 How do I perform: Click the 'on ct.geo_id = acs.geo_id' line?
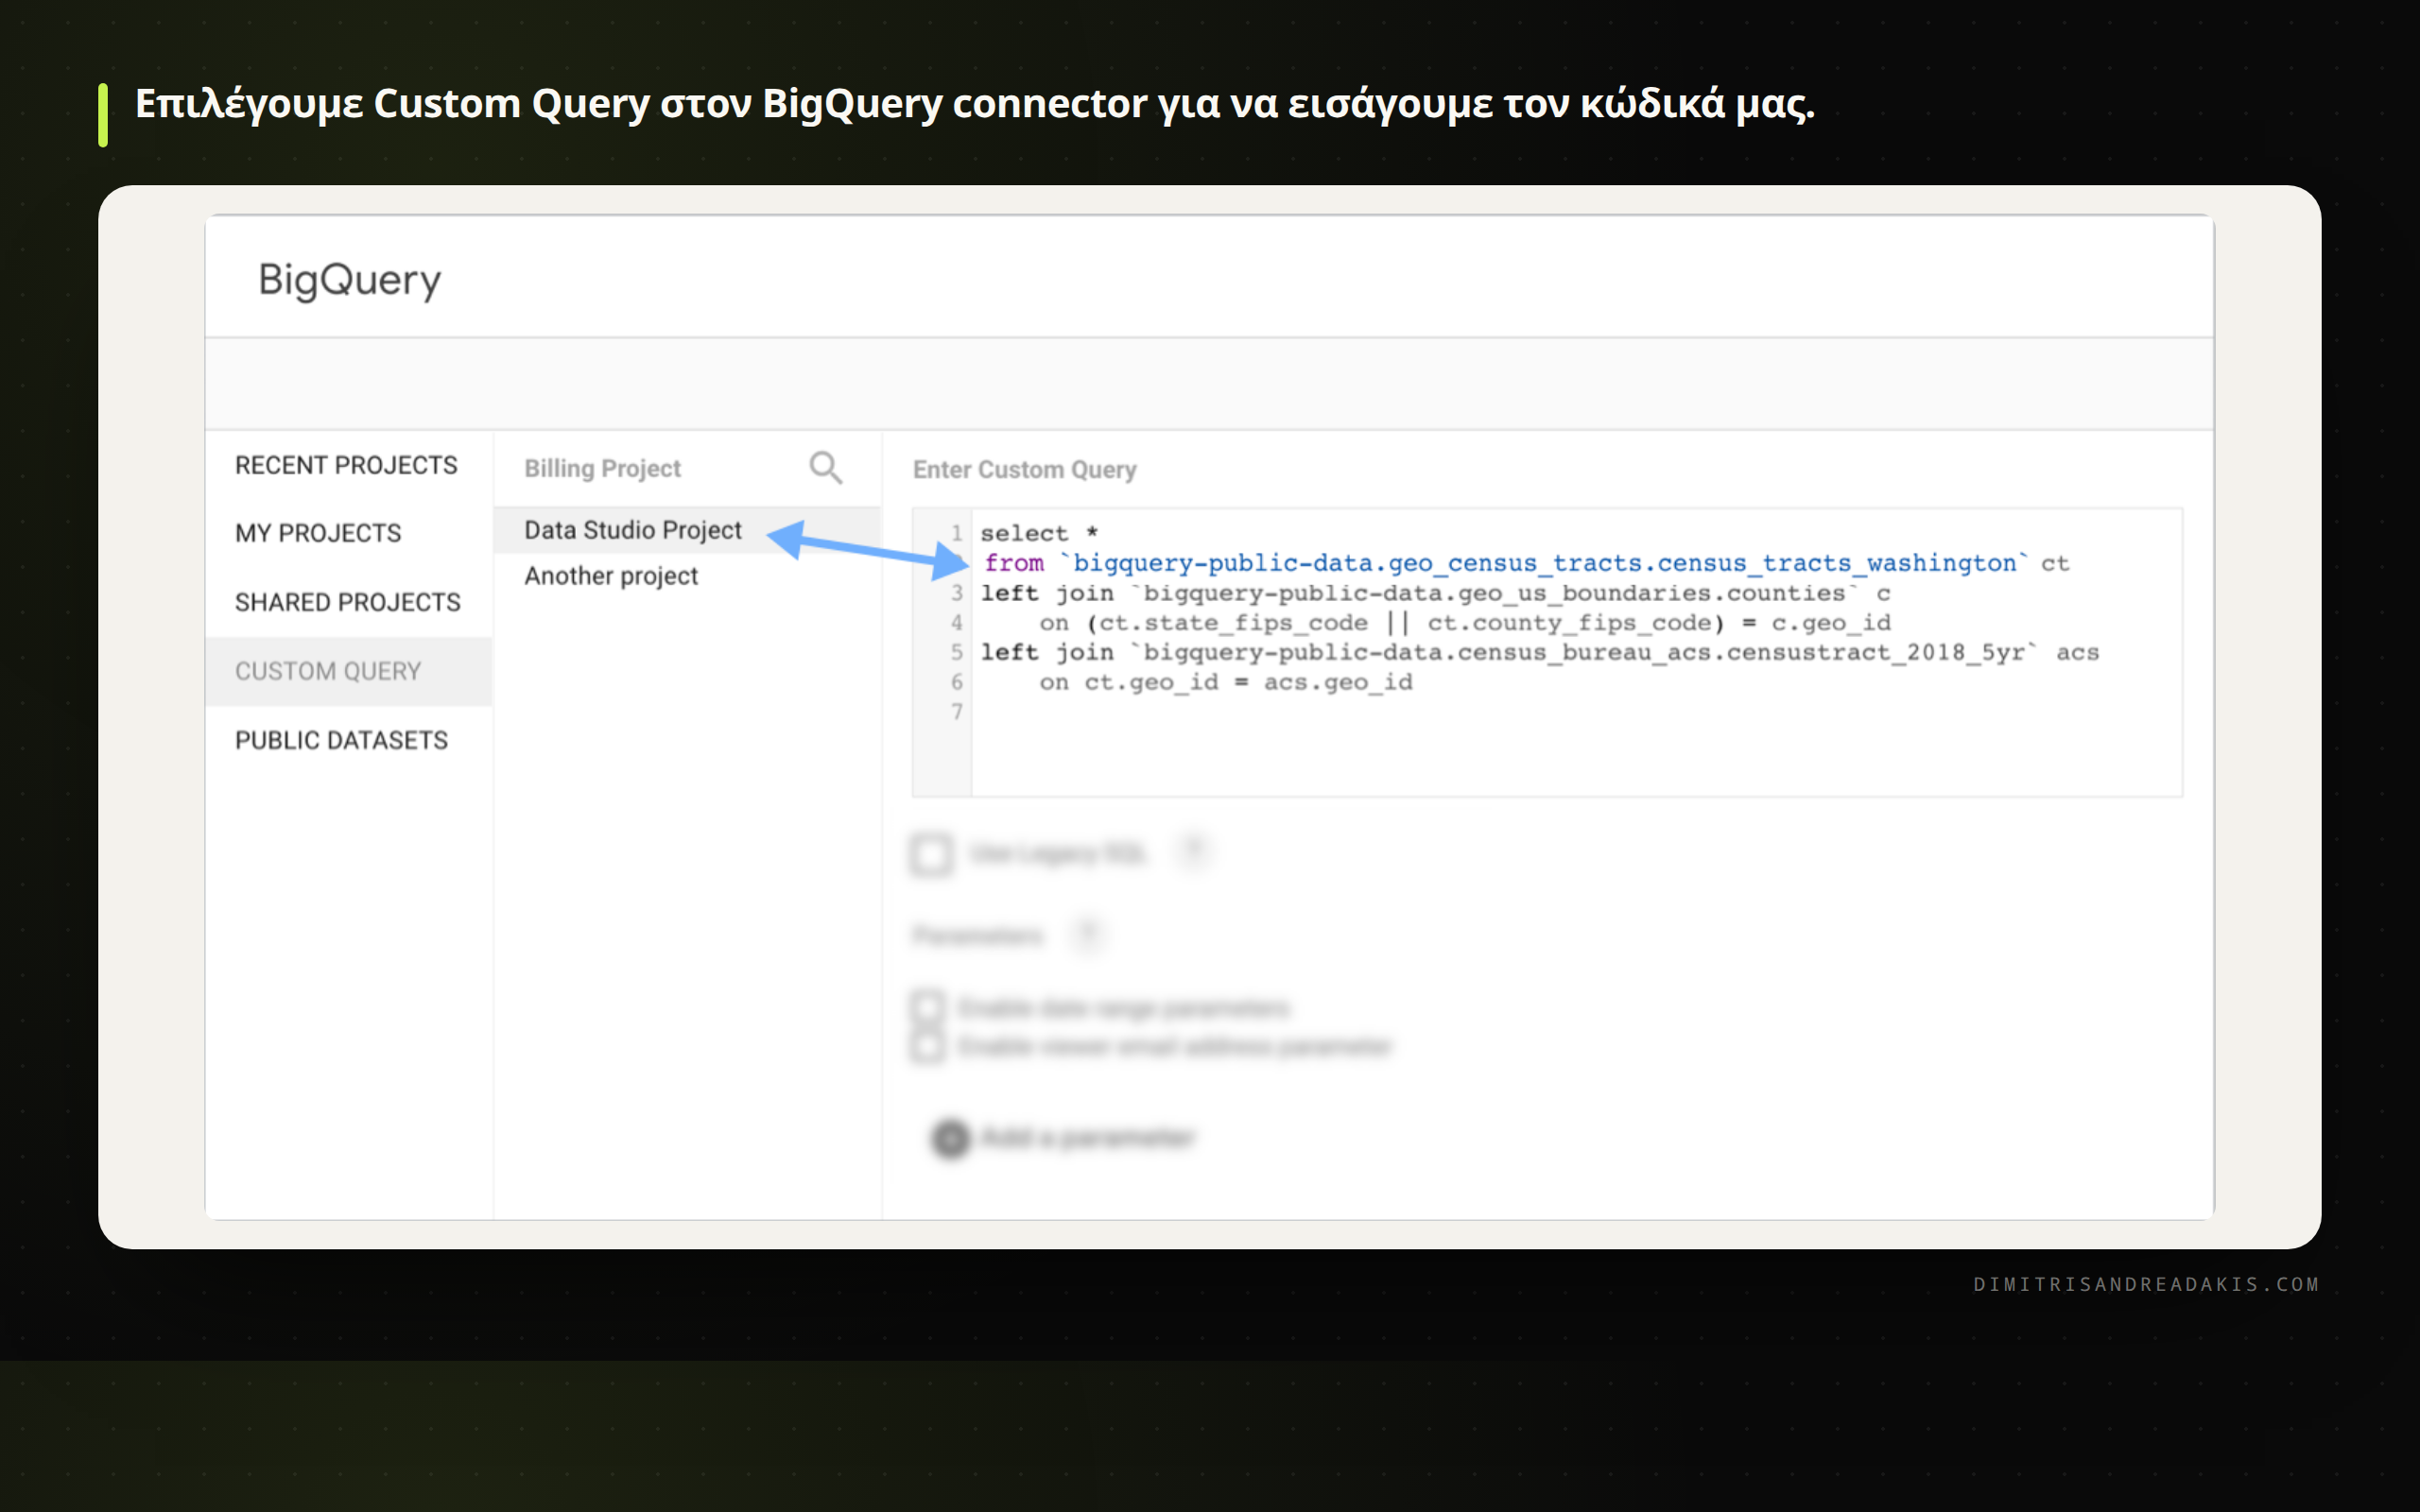tap(1225, 682)
